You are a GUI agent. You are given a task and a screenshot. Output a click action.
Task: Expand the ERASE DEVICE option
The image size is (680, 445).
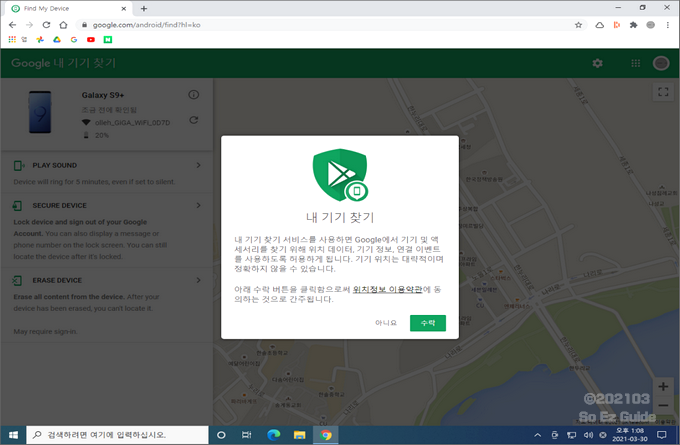coord(198,280)
